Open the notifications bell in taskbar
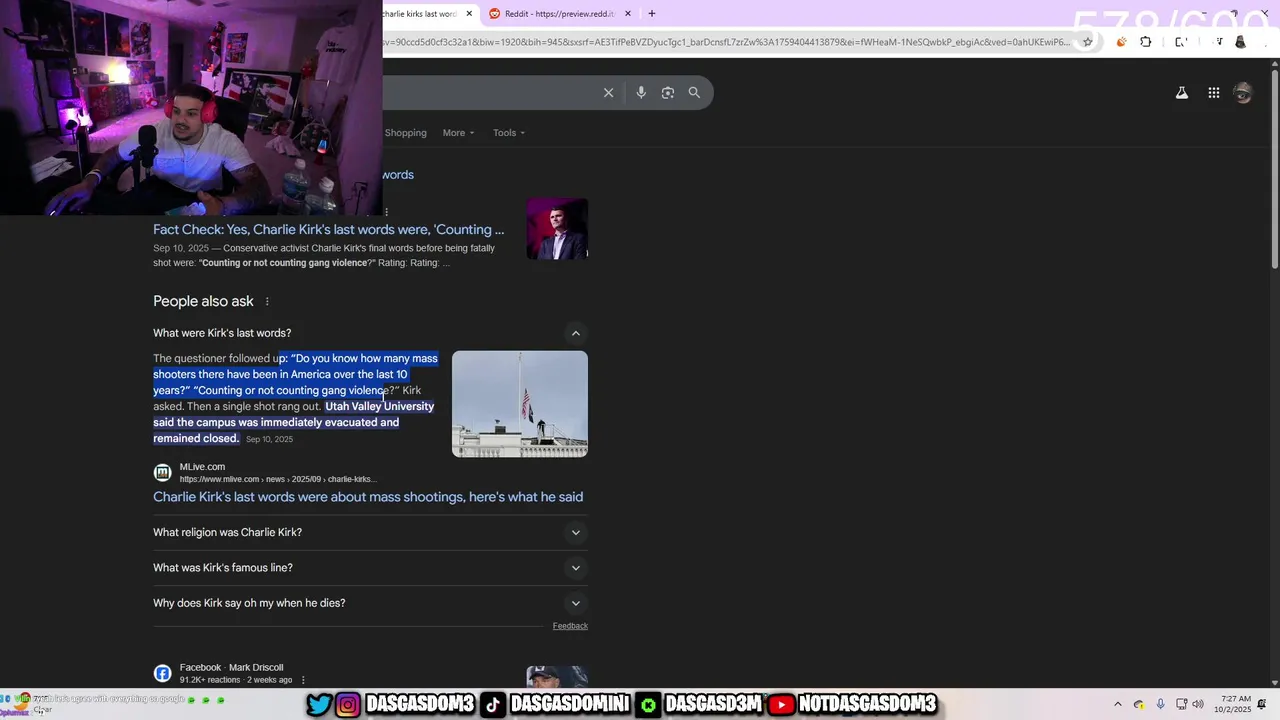This screenshot has width=1280, height=720. pyautogui.click(x=1262, y=704)
